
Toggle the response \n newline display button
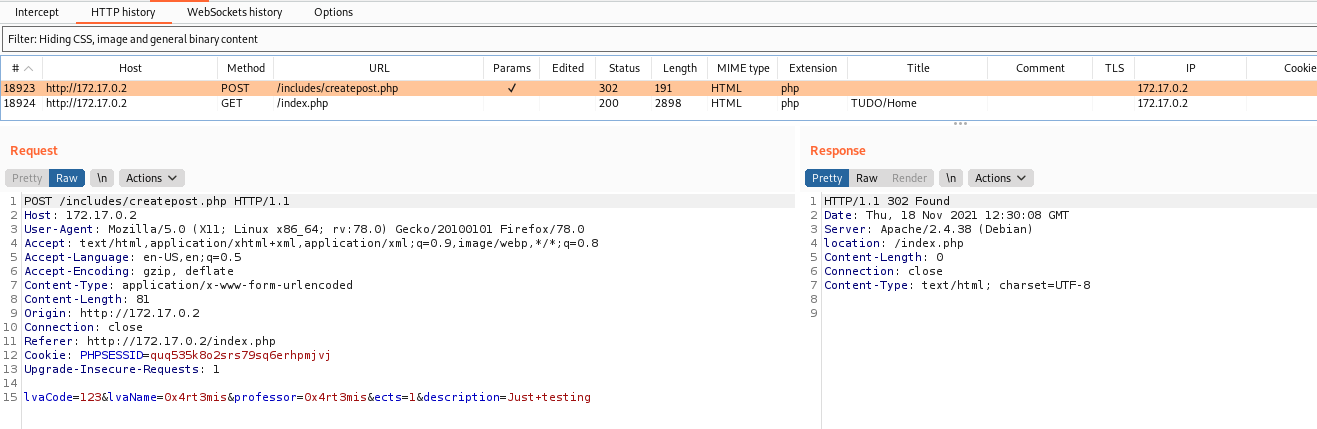tap(951, 178)
